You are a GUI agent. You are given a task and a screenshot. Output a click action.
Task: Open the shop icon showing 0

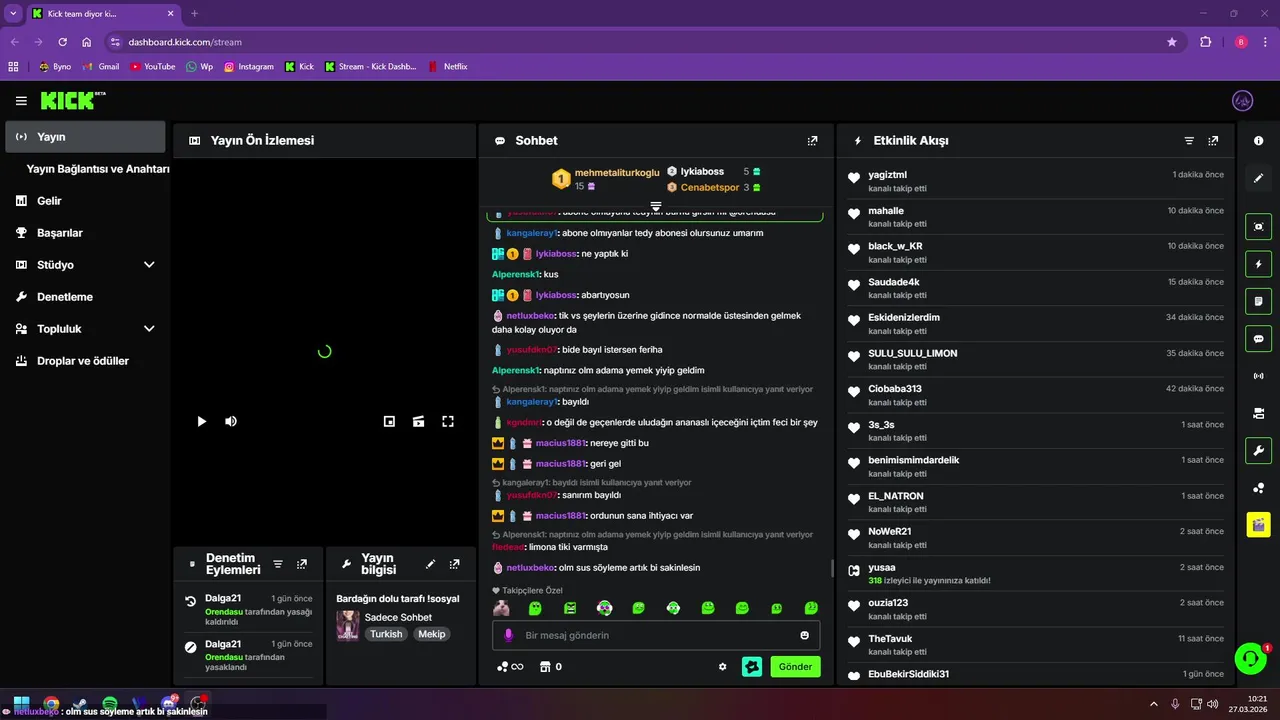click(x=550, y=667)
